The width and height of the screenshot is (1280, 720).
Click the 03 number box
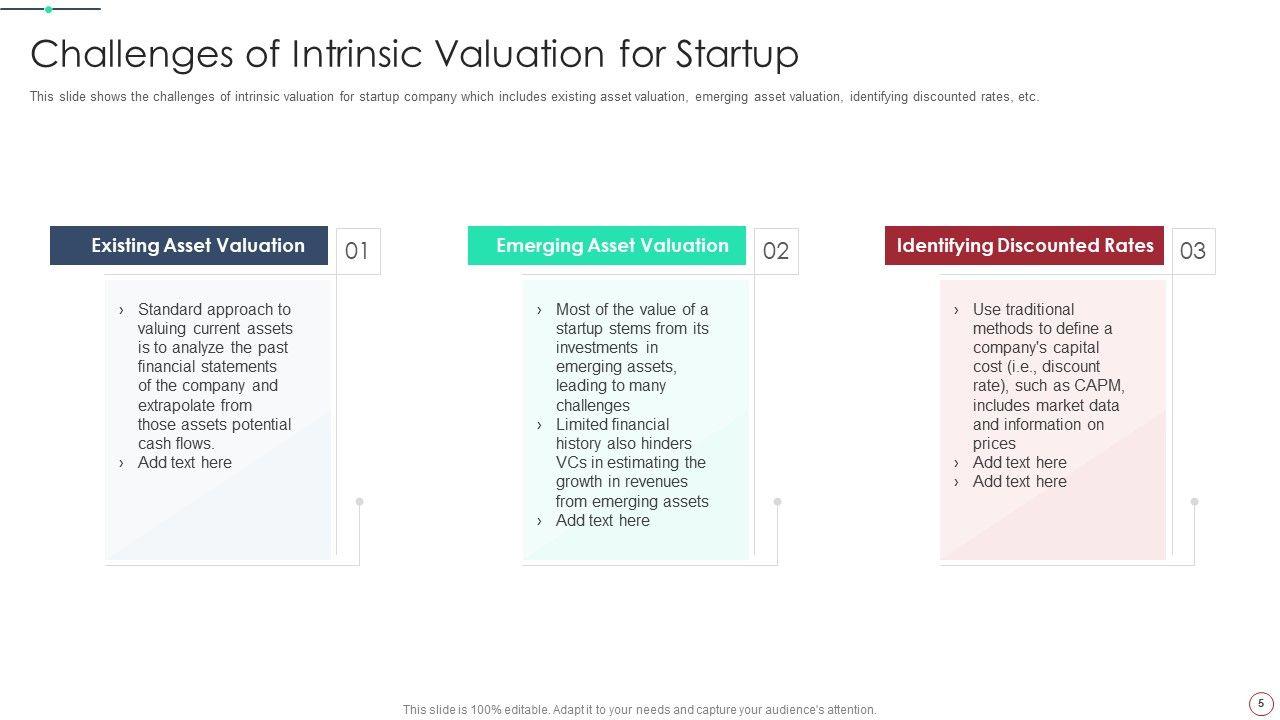coord(1193,251)
